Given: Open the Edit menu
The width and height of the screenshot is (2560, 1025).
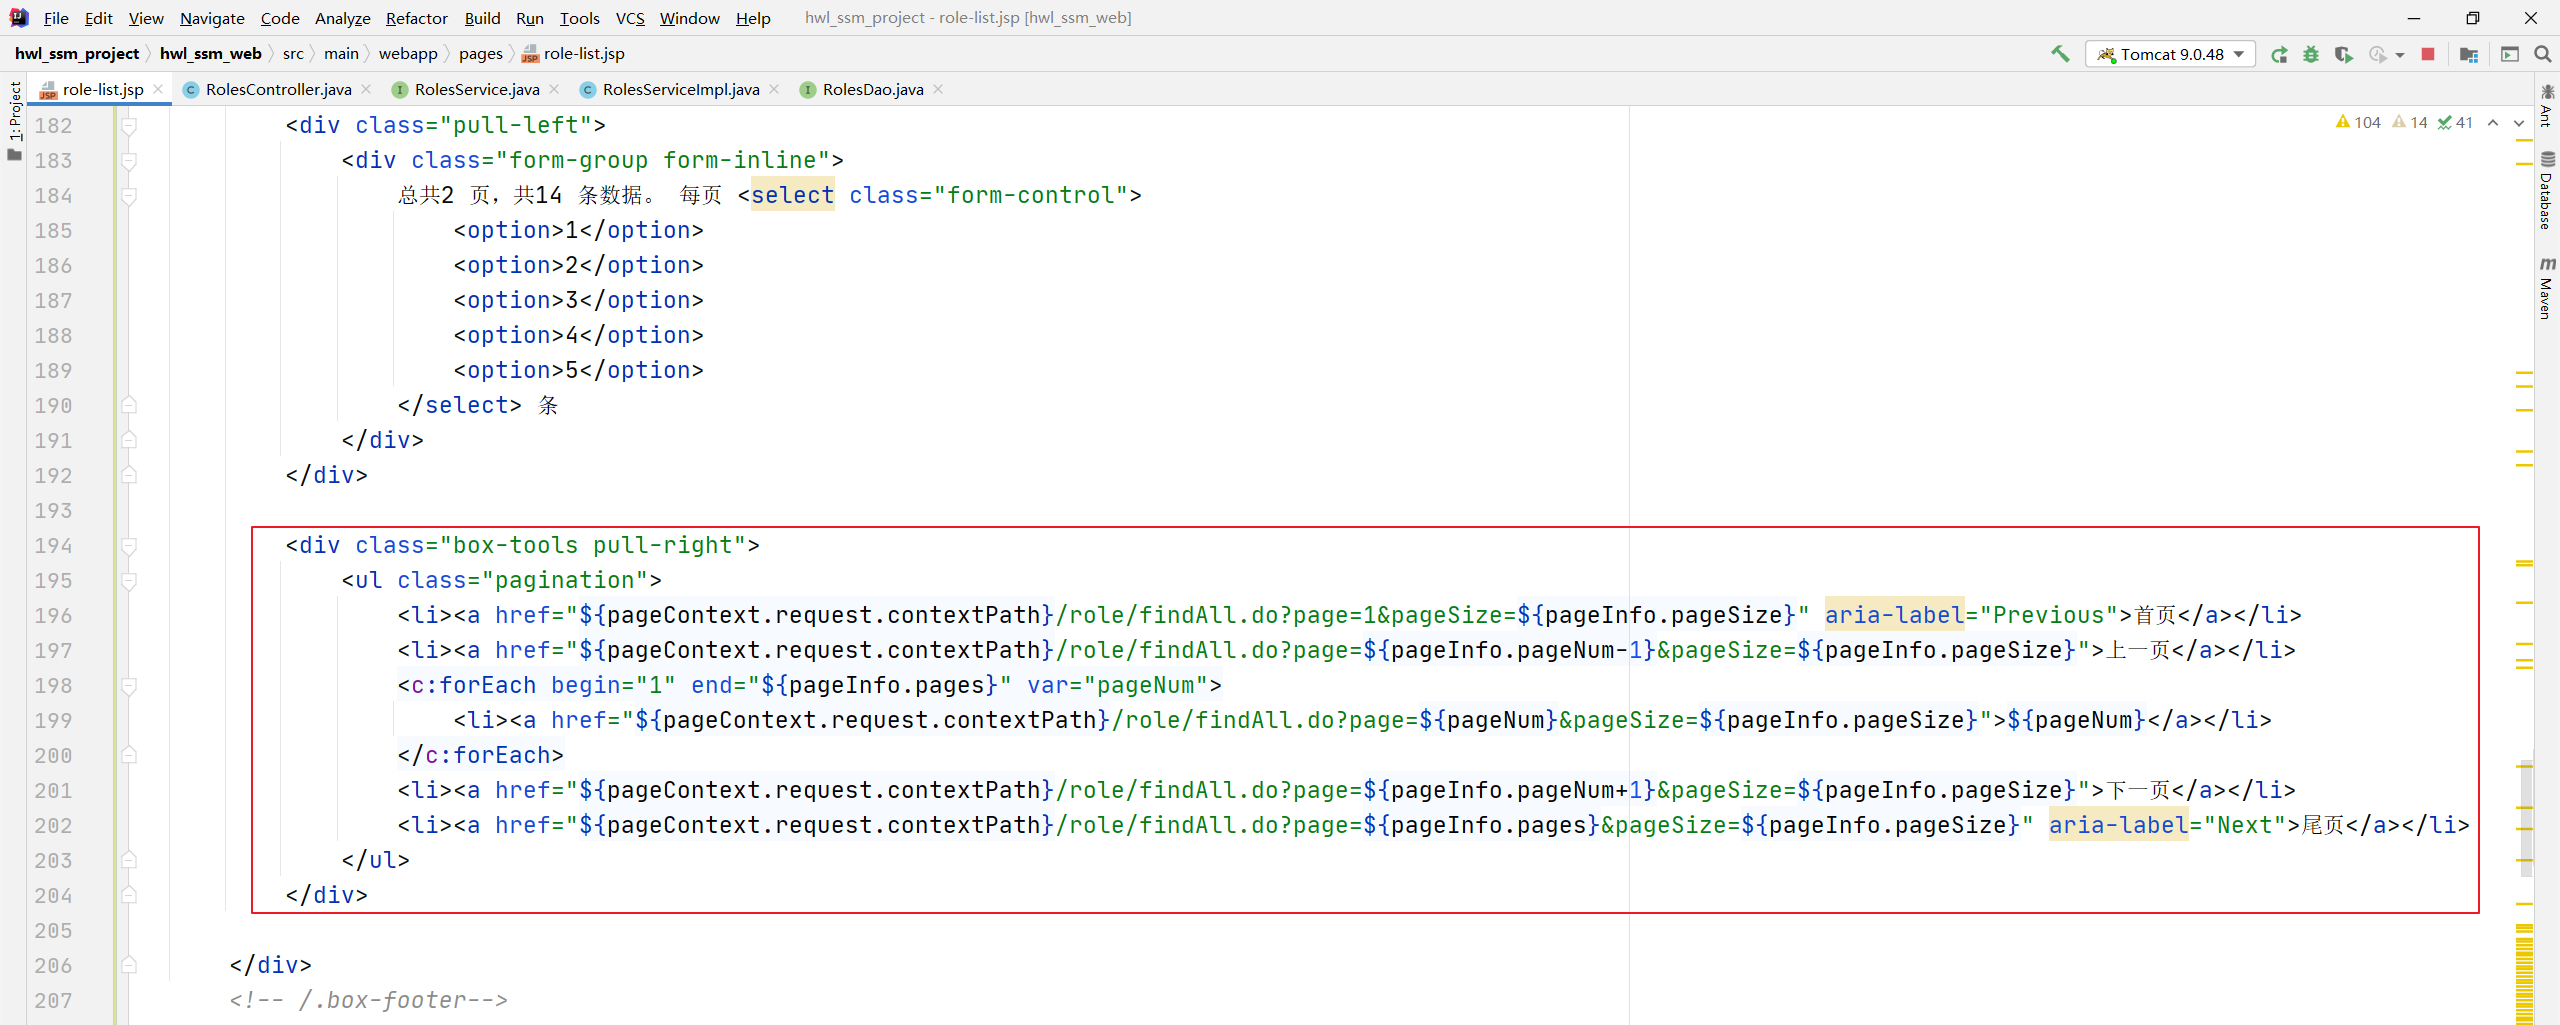Looking at the screenshot, I should (98, 18).
